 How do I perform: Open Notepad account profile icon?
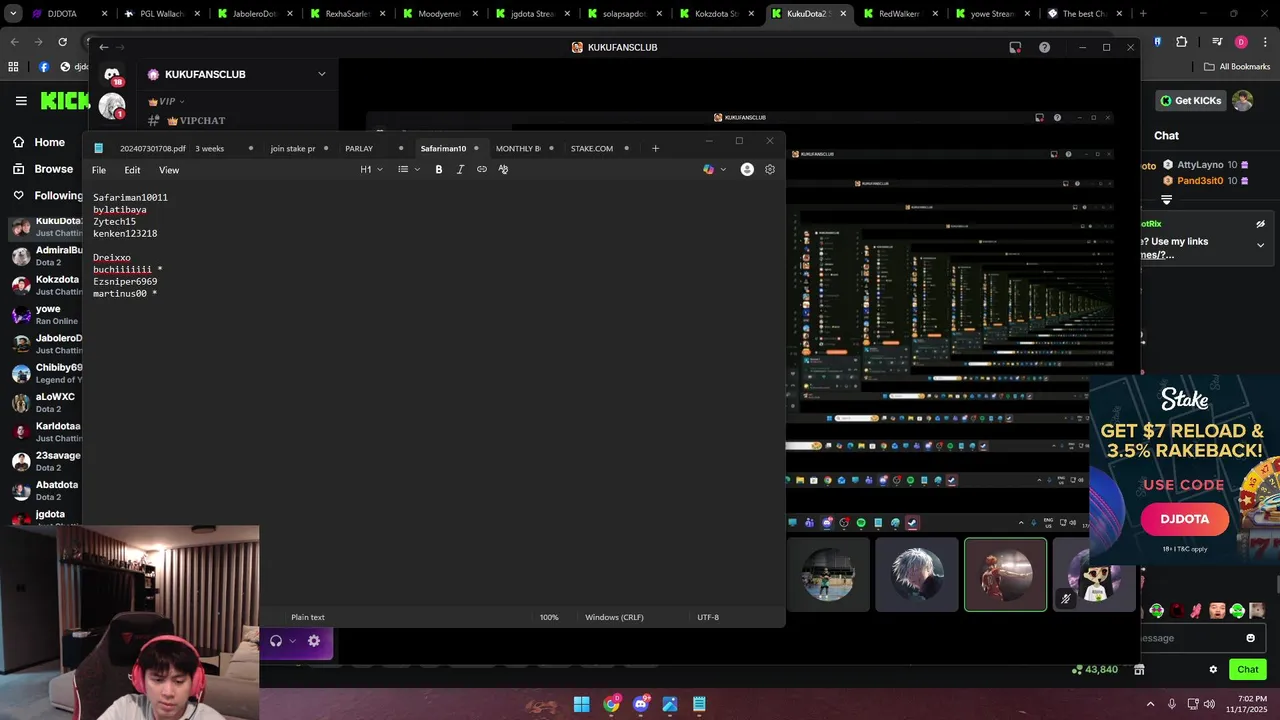tap(747, 170)
